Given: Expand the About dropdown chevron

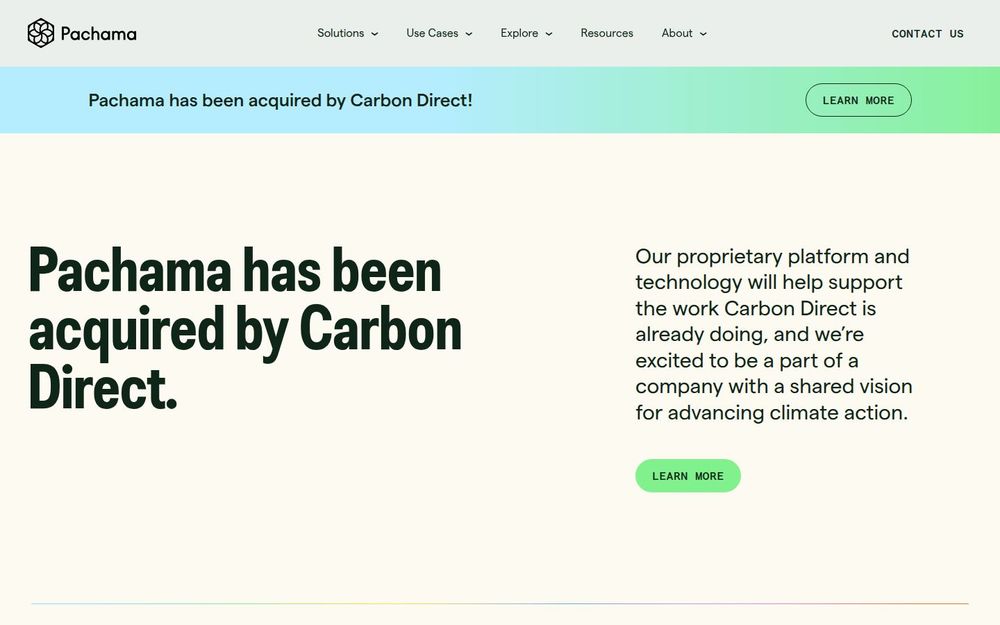Looking at the screenshot, I should pyautogui.click(x=703, y=34).
